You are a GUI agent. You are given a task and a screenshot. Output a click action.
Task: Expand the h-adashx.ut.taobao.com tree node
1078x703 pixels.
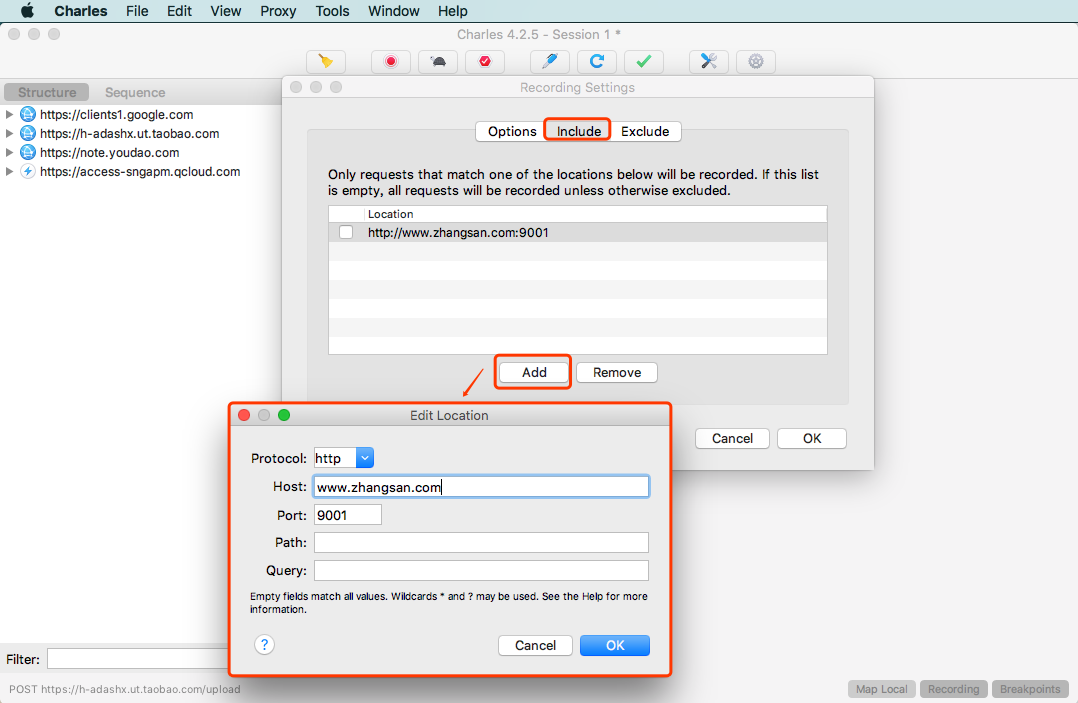point(10,133)
